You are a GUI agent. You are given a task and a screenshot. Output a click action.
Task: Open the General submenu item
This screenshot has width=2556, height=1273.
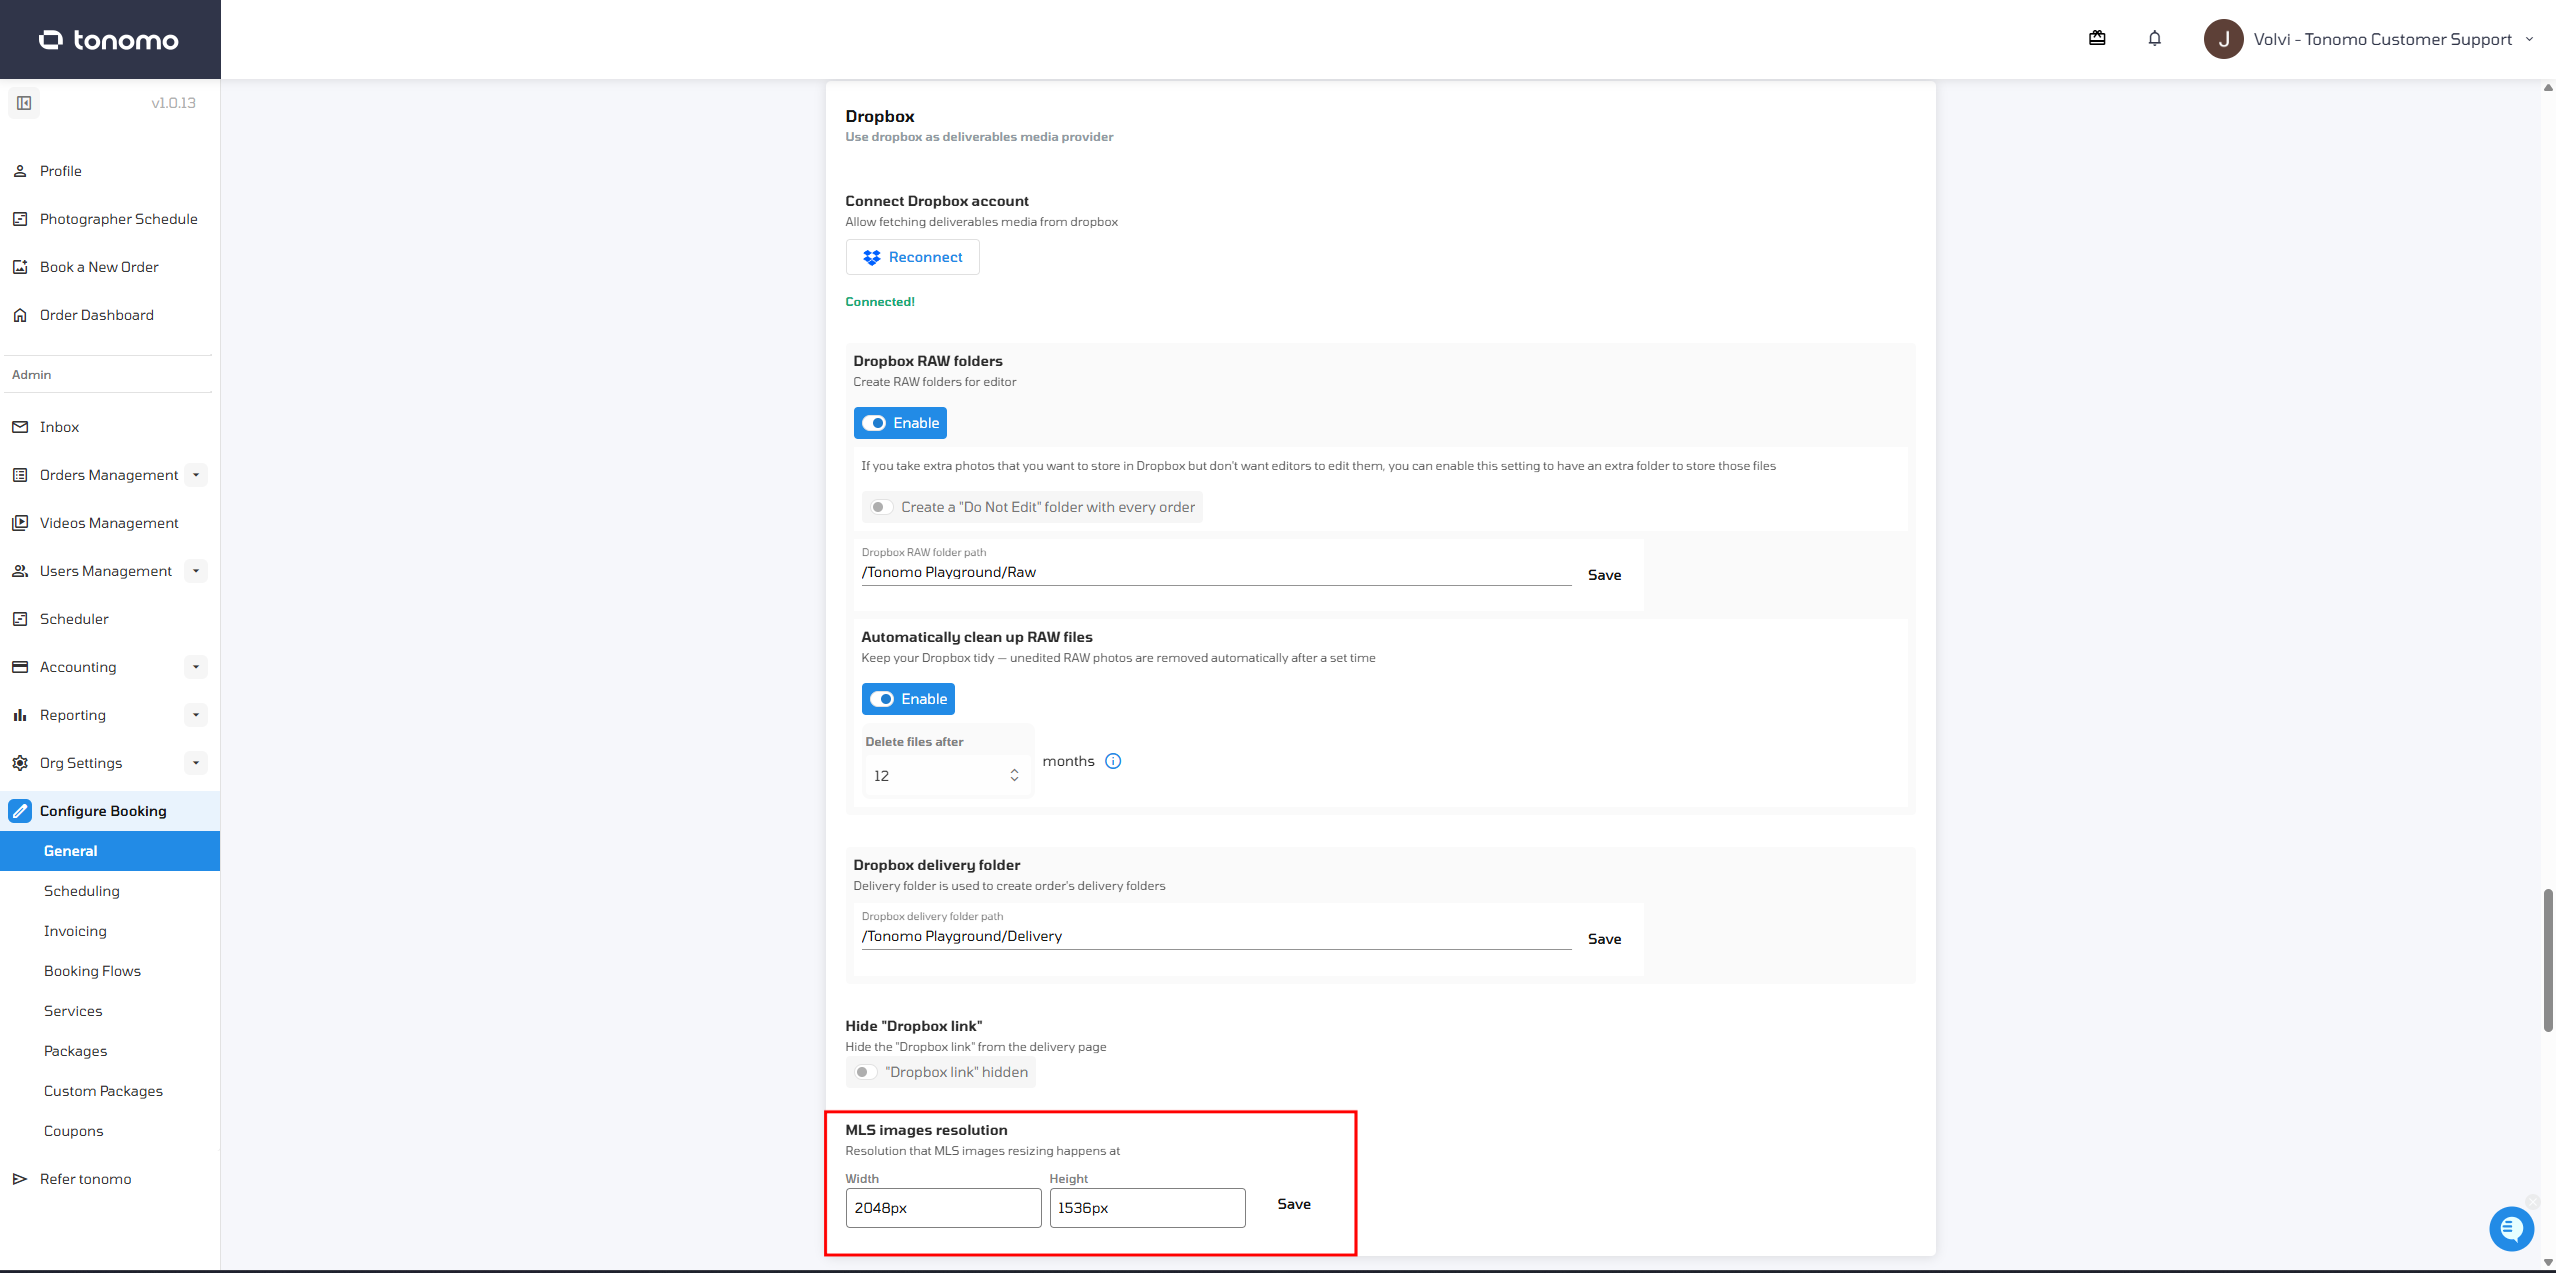(x=110, y=851)
